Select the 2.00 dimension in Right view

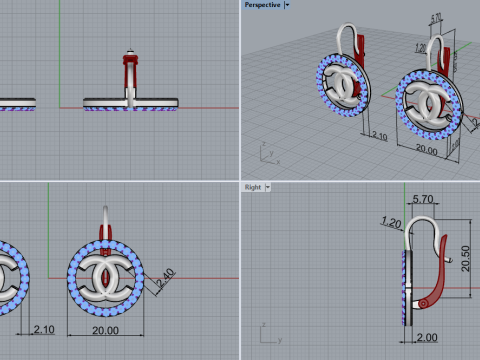(427, 337)
